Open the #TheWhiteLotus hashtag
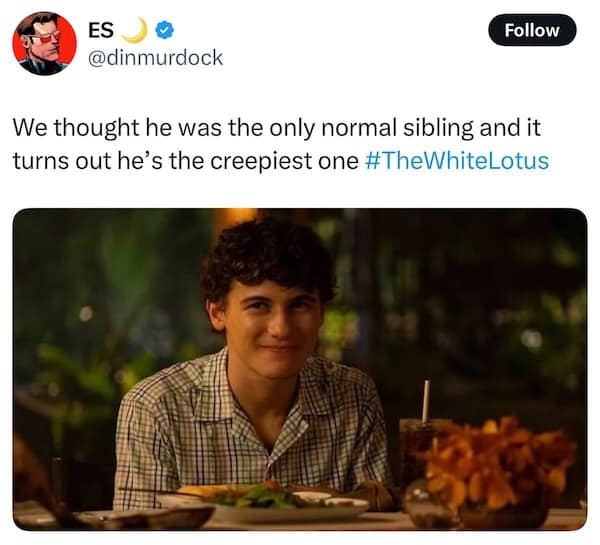The height and width of the screenshot is (545, 600). (457, 160)
